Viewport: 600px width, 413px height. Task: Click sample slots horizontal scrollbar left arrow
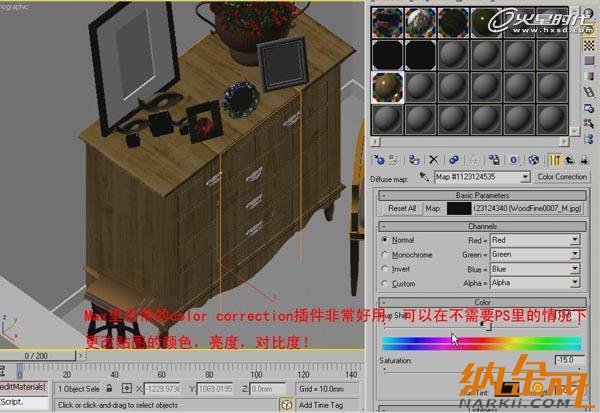(375, 142)
